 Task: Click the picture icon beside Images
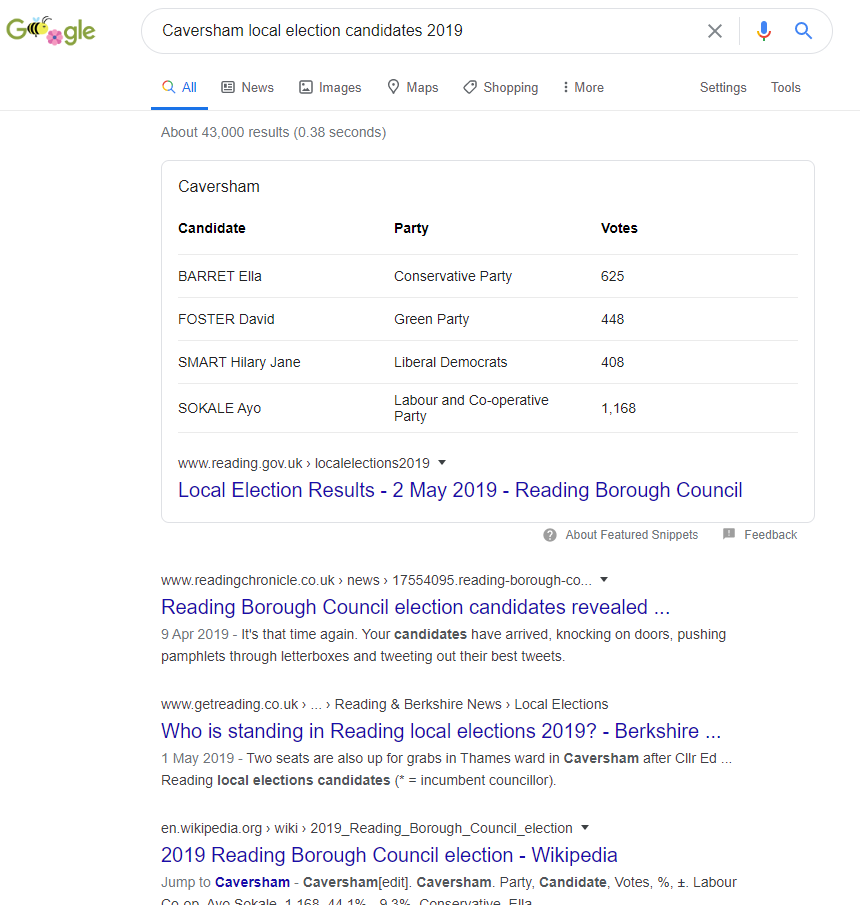pyautogui.click(x=305, y=87)
